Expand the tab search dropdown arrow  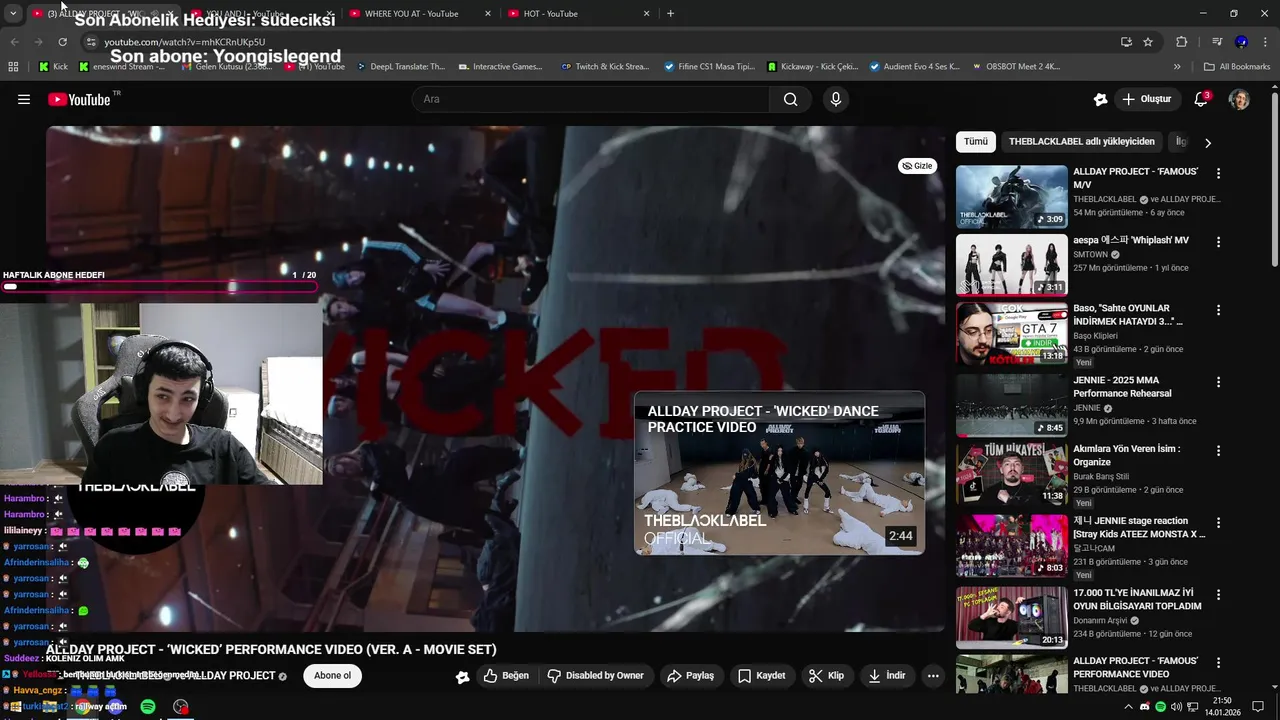[x=13, y=13]
